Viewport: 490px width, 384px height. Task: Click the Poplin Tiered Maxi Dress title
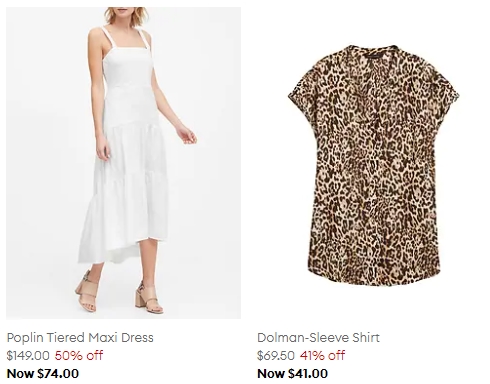point(80,337)
